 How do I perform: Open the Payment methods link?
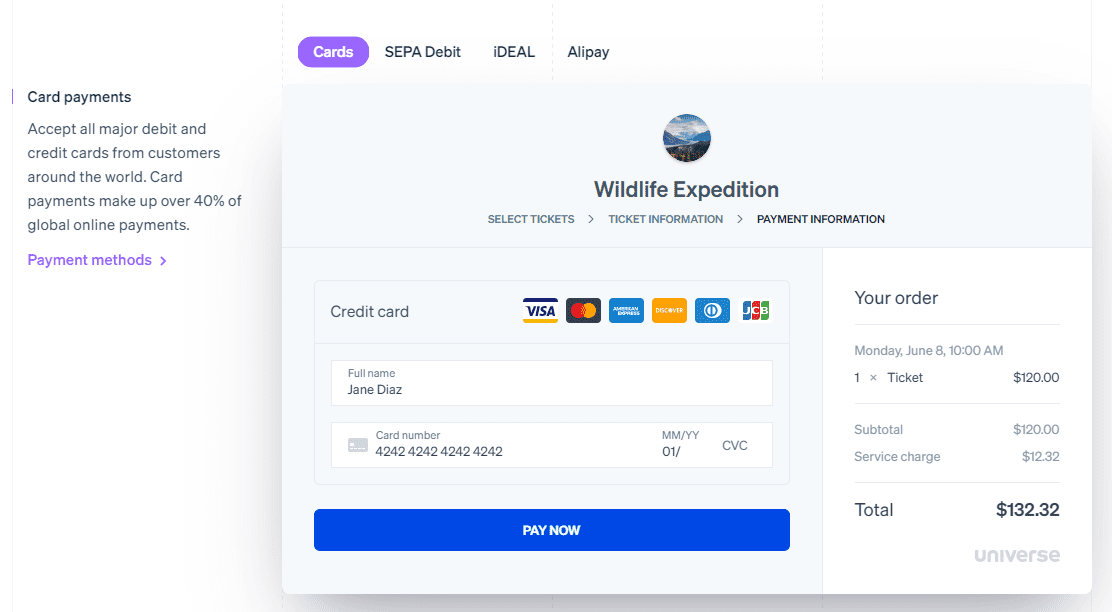(x=90, y=259)
